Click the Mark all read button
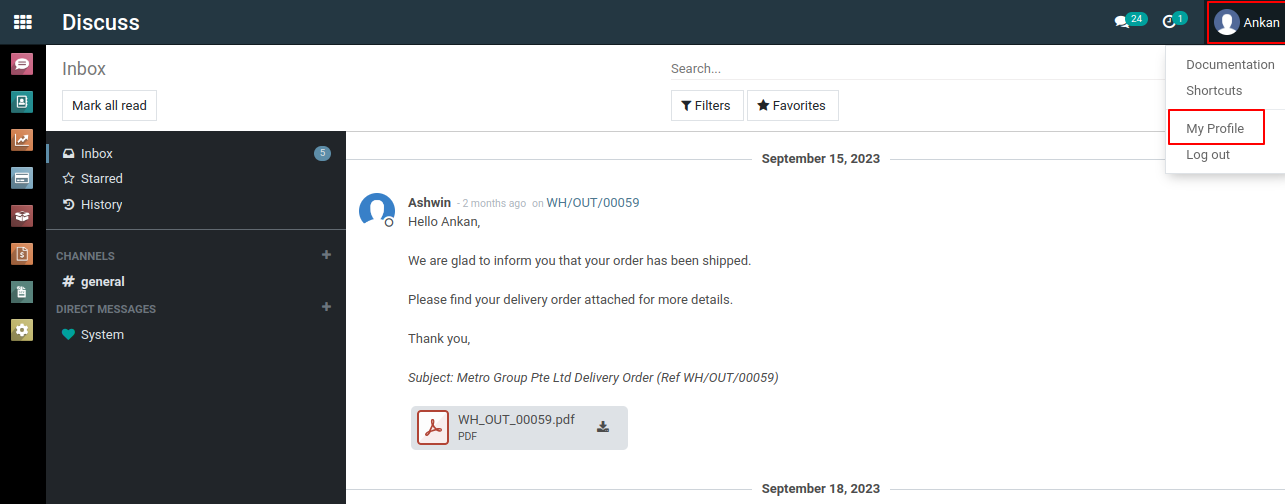 click(x=109, y=105)
